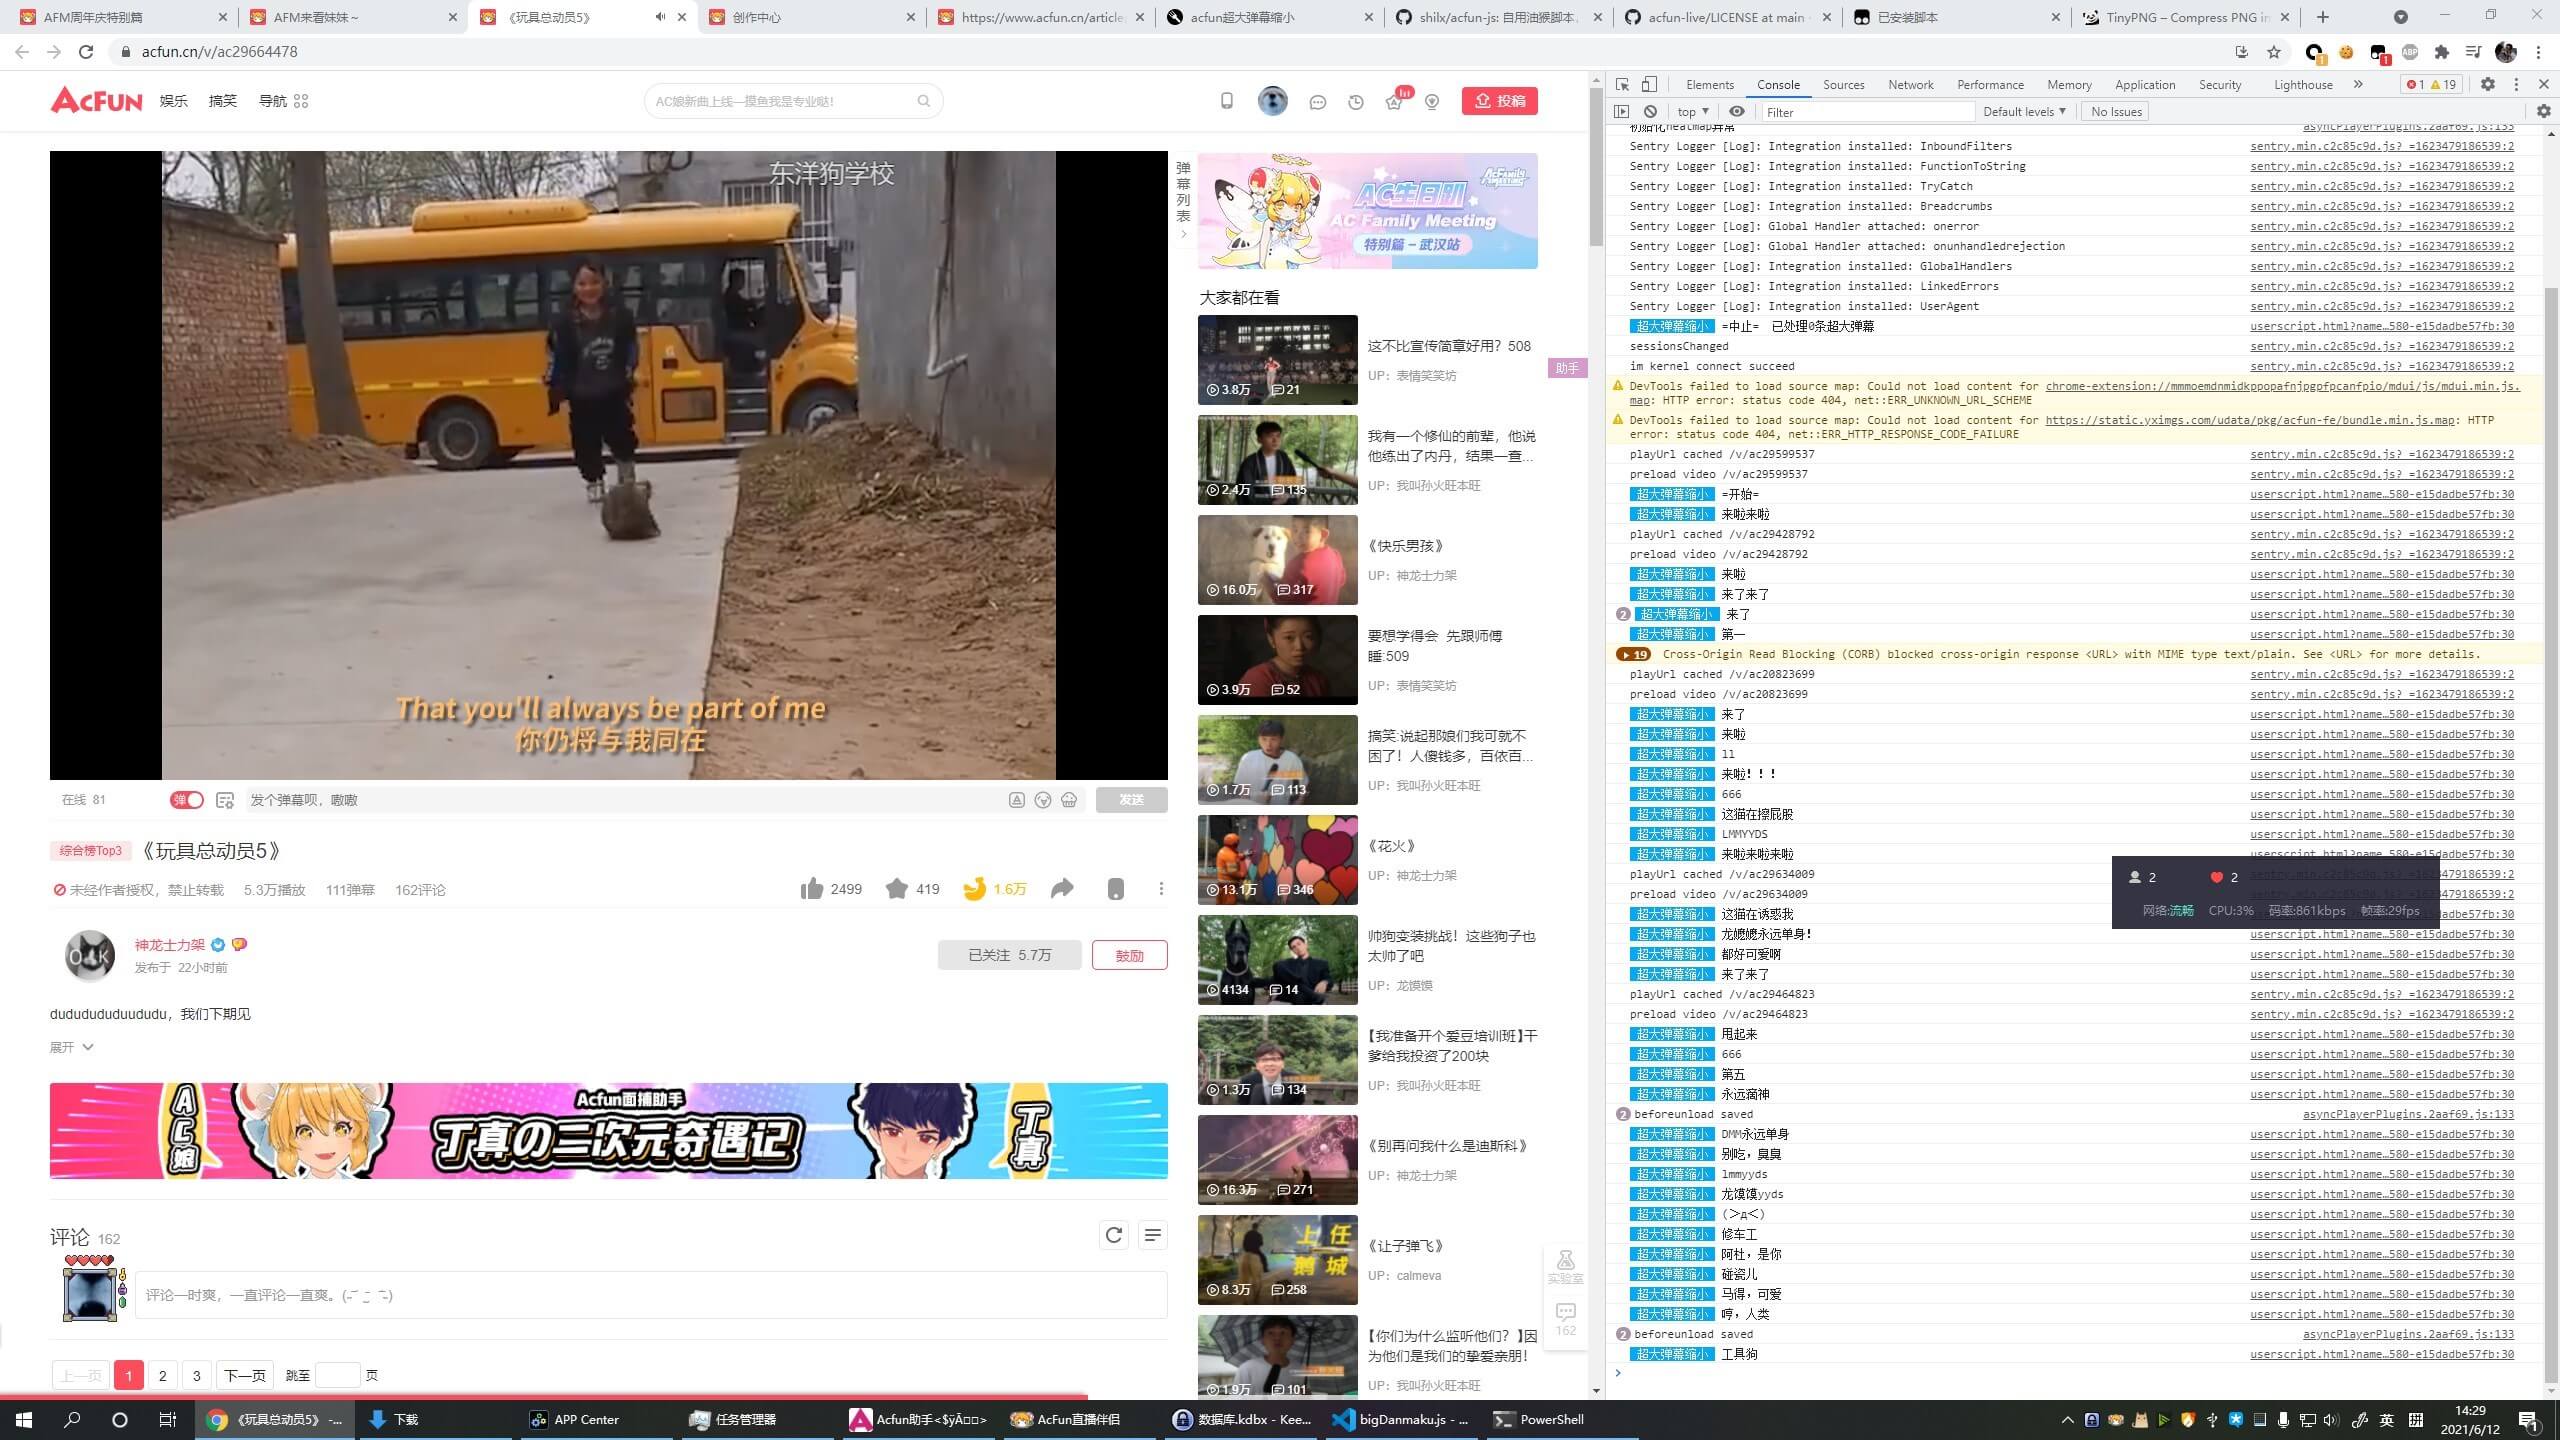
Task: Click the comment input box
Action: click(x=651, y=1295)
